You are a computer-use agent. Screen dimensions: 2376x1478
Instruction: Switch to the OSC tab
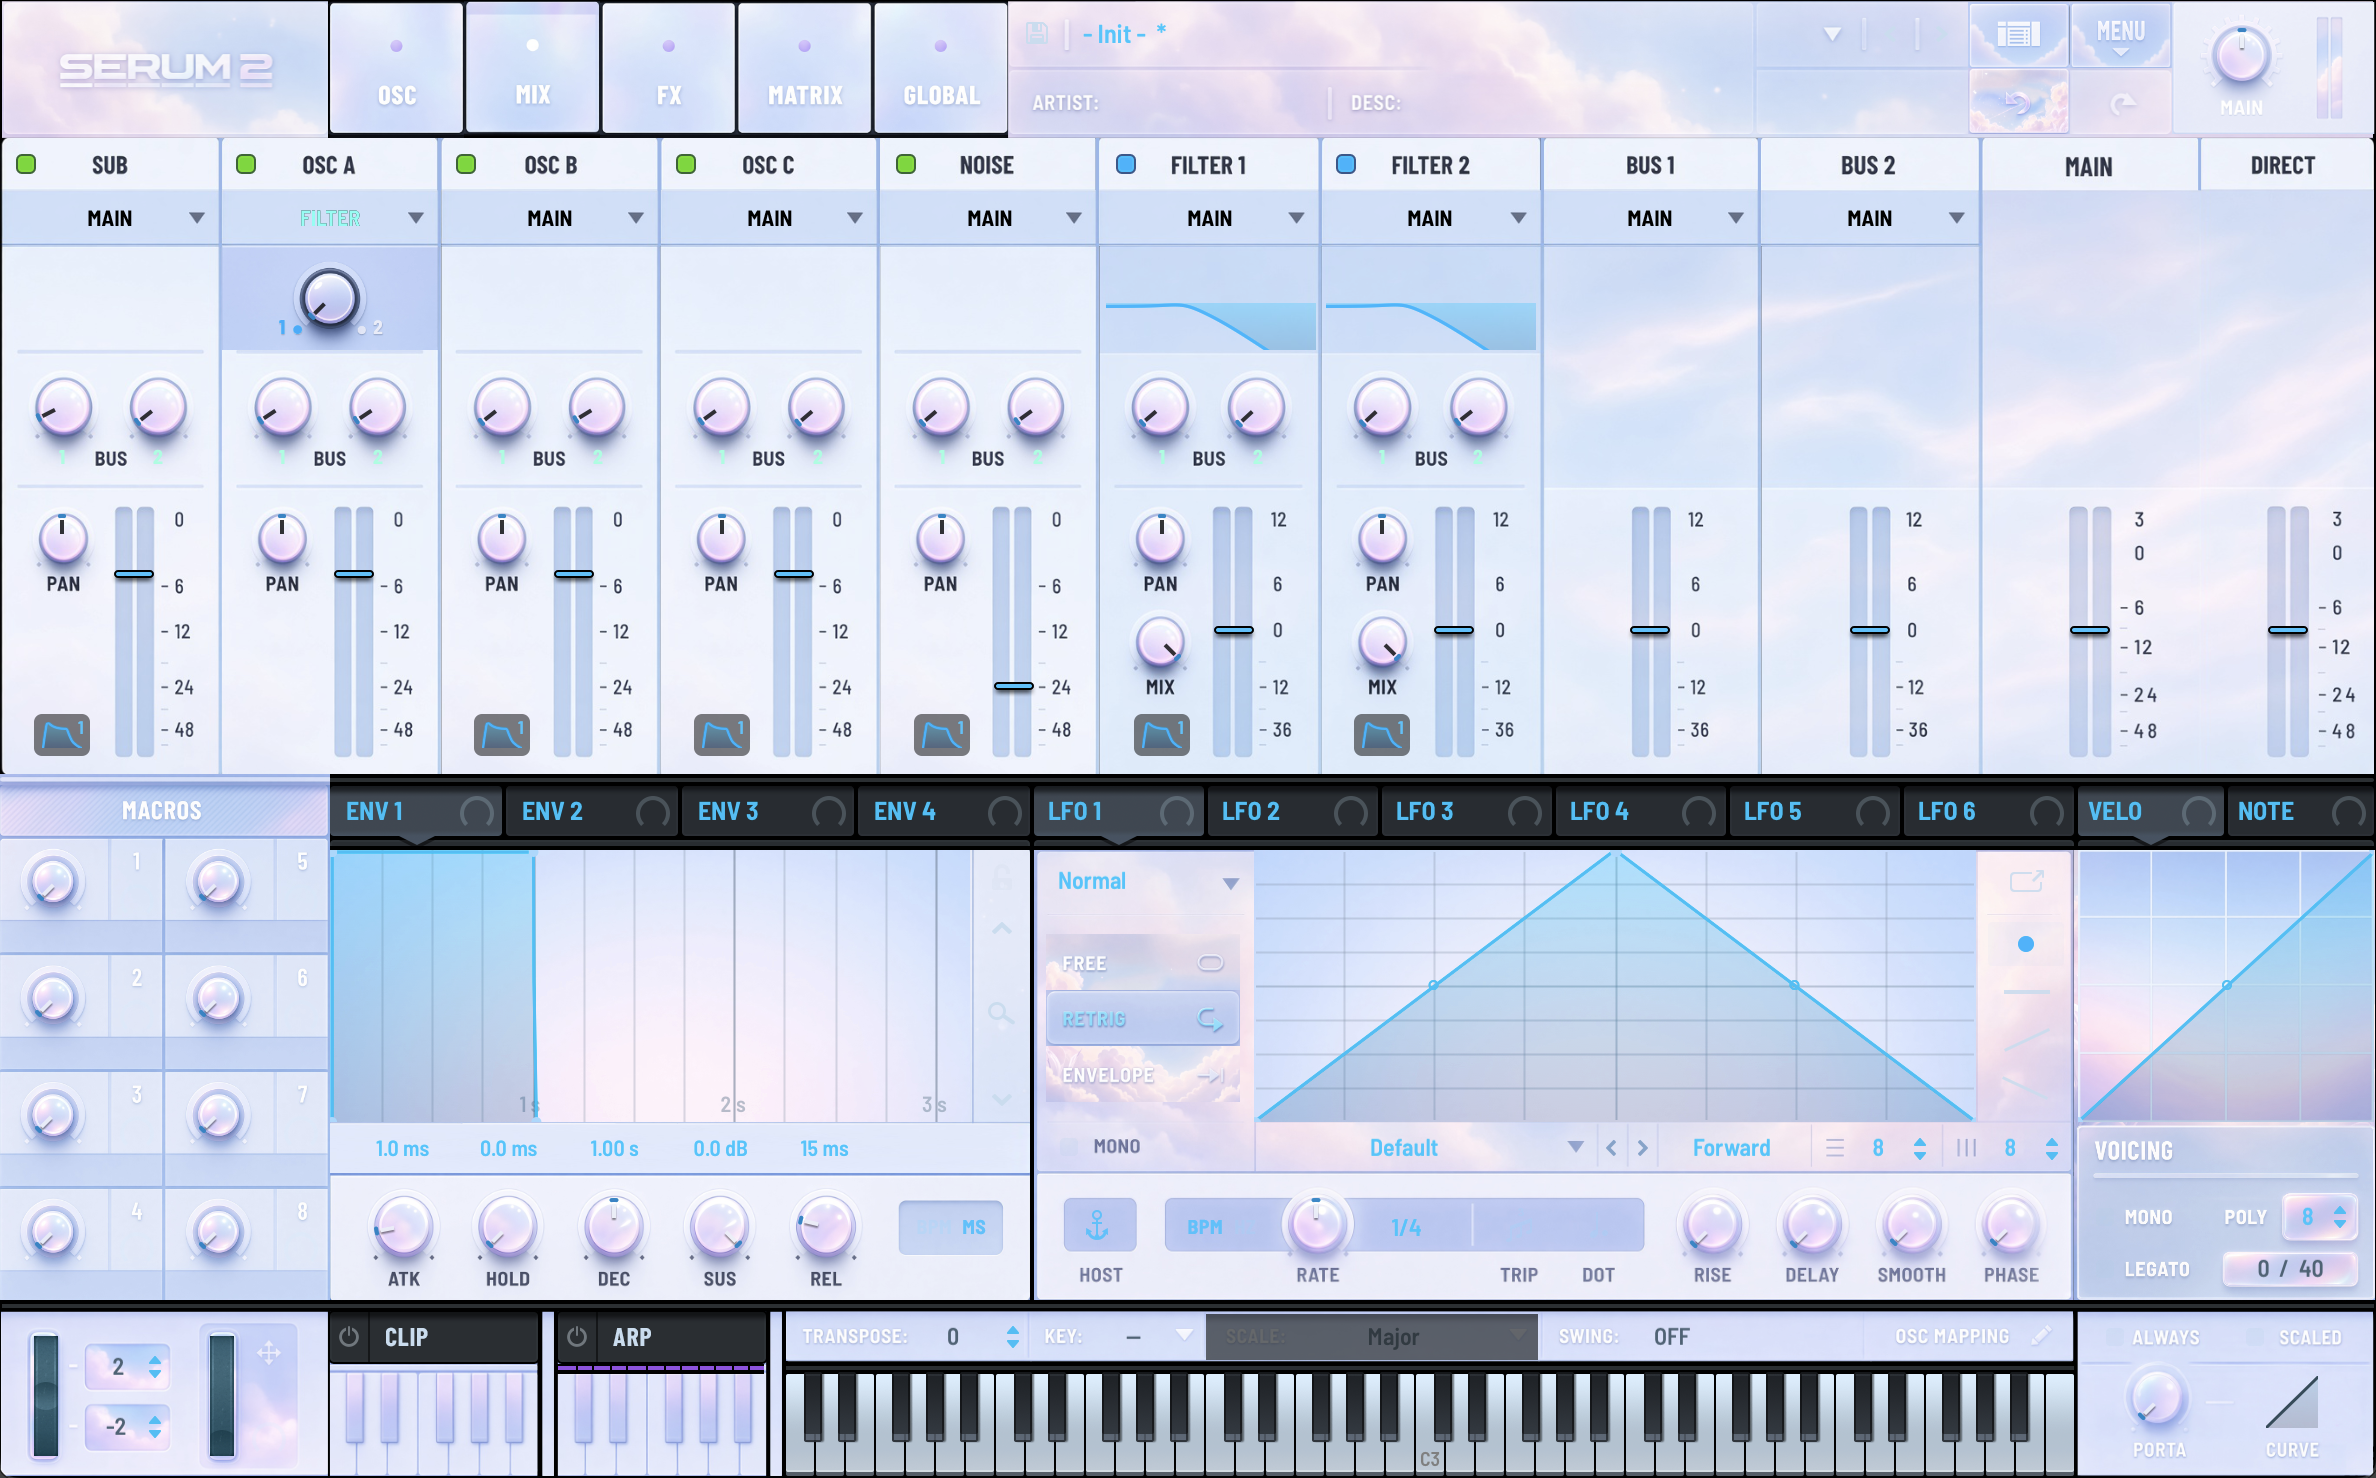coord(397,68)
